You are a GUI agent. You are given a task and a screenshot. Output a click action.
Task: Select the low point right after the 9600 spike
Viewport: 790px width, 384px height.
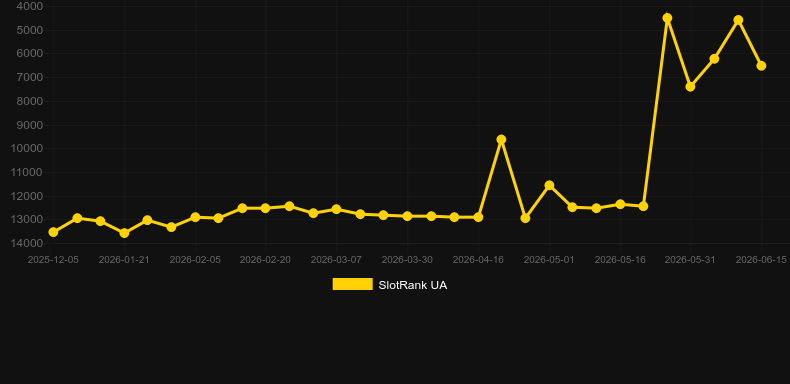tap(525, 218)
